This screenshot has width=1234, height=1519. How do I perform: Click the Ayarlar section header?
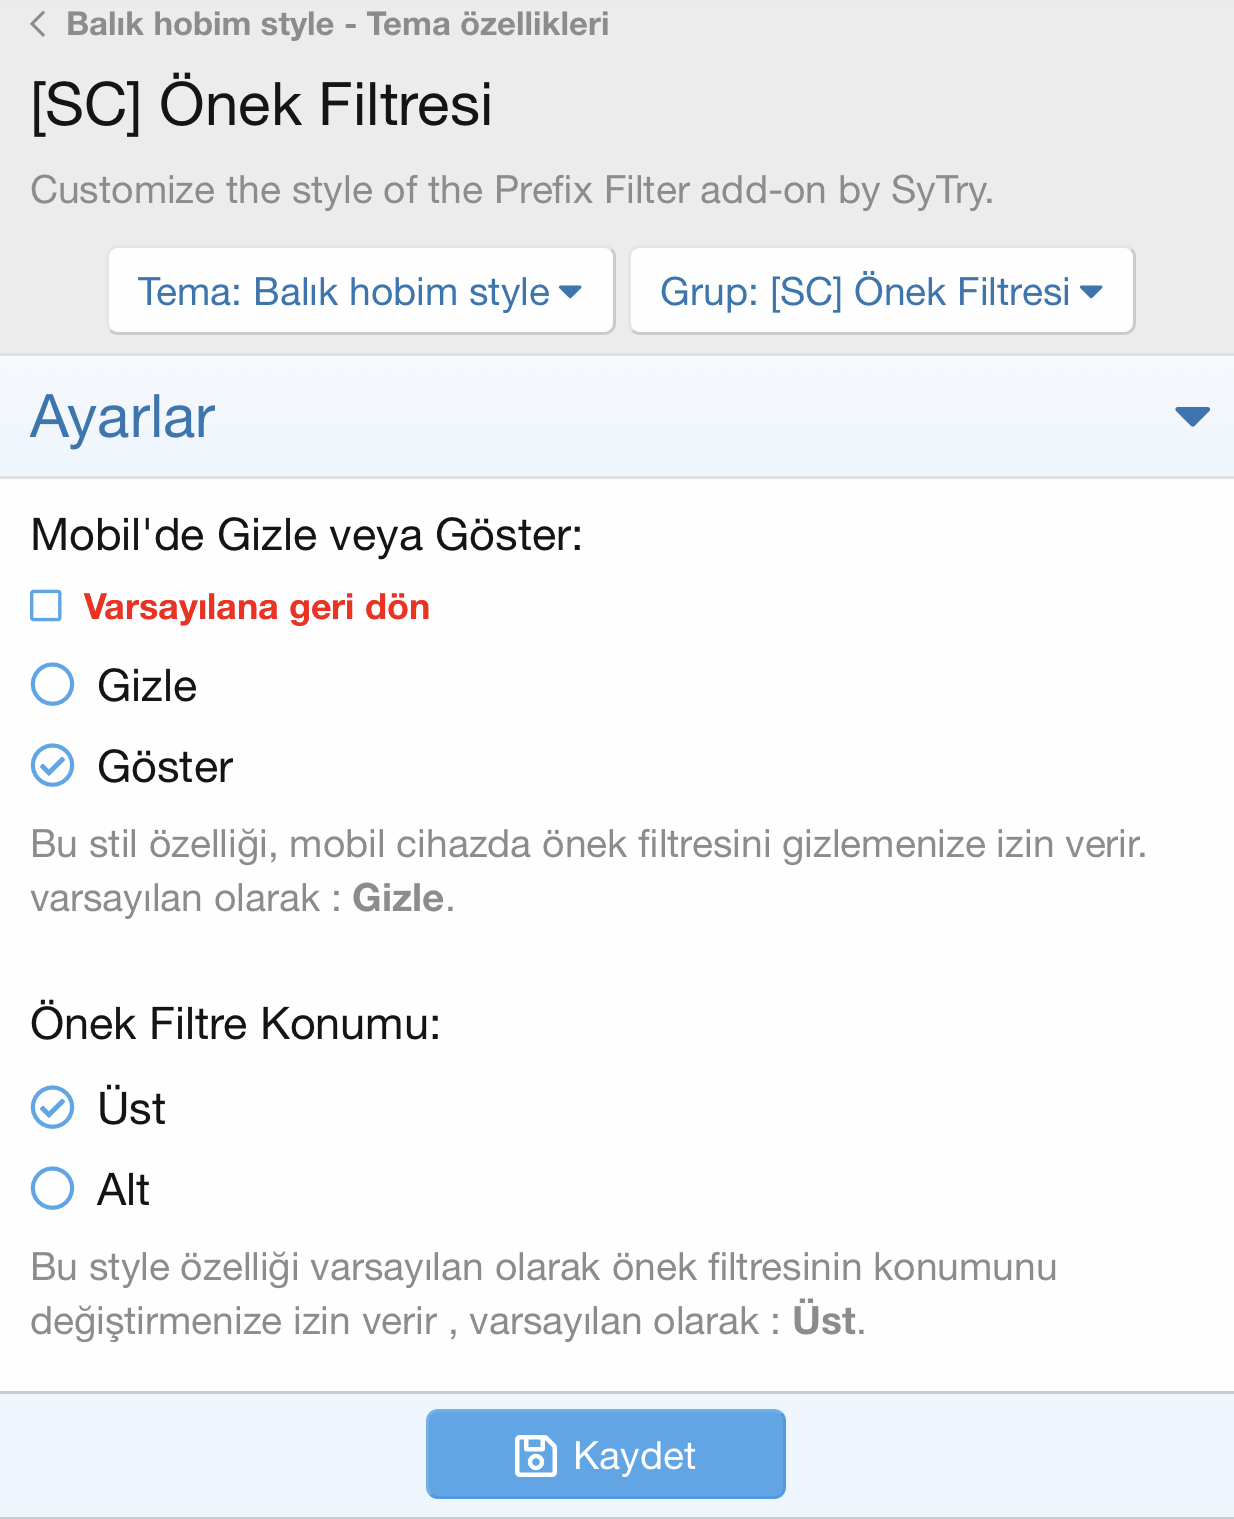(x=617, y=416)
